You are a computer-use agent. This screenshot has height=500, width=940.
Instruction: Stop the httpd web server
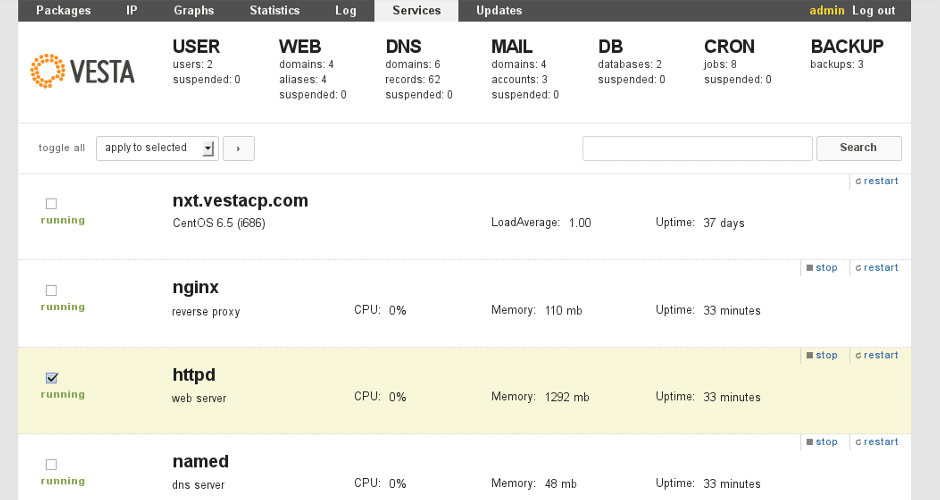pyautogui.click(x=822, y=356)
